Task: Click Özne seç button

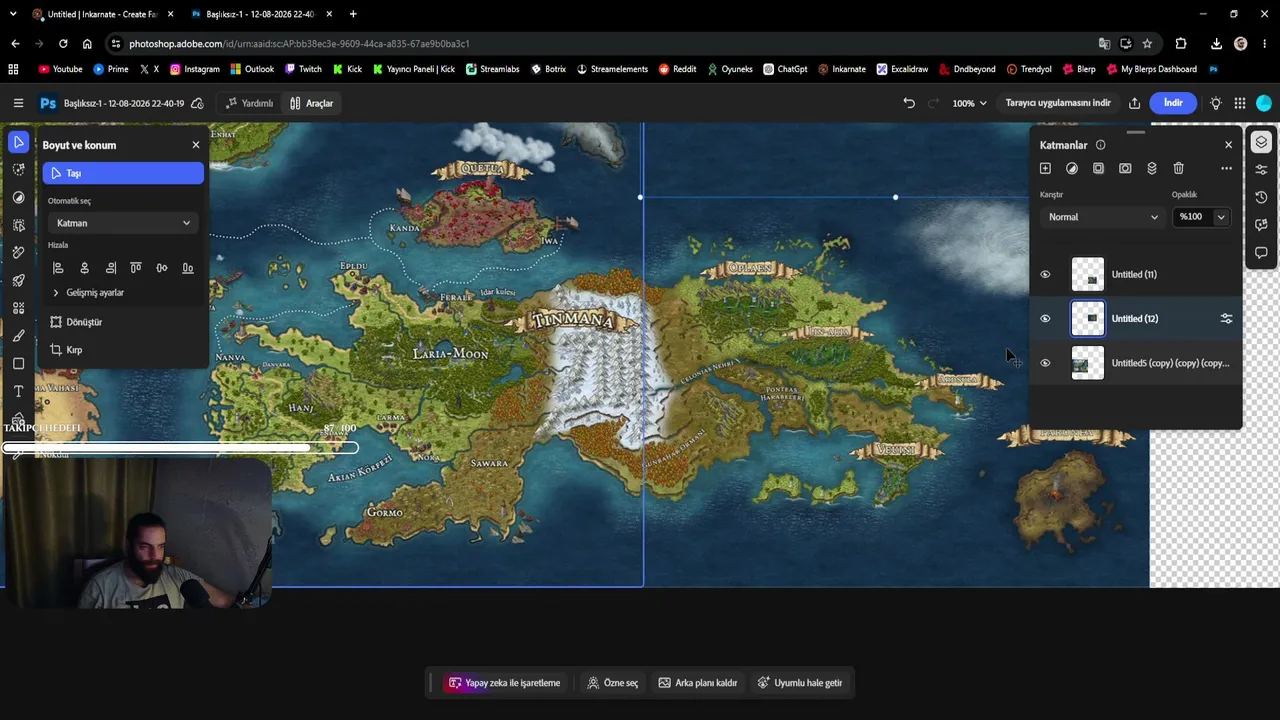Action: click(x=613, y=683)
